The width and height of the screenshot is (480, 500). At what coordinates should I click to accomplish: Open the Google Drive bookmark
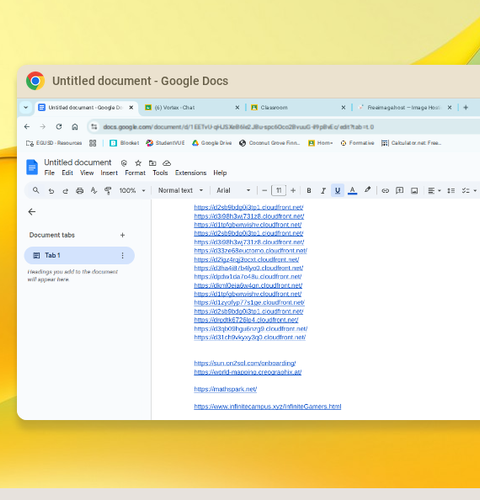coord(212,143)
